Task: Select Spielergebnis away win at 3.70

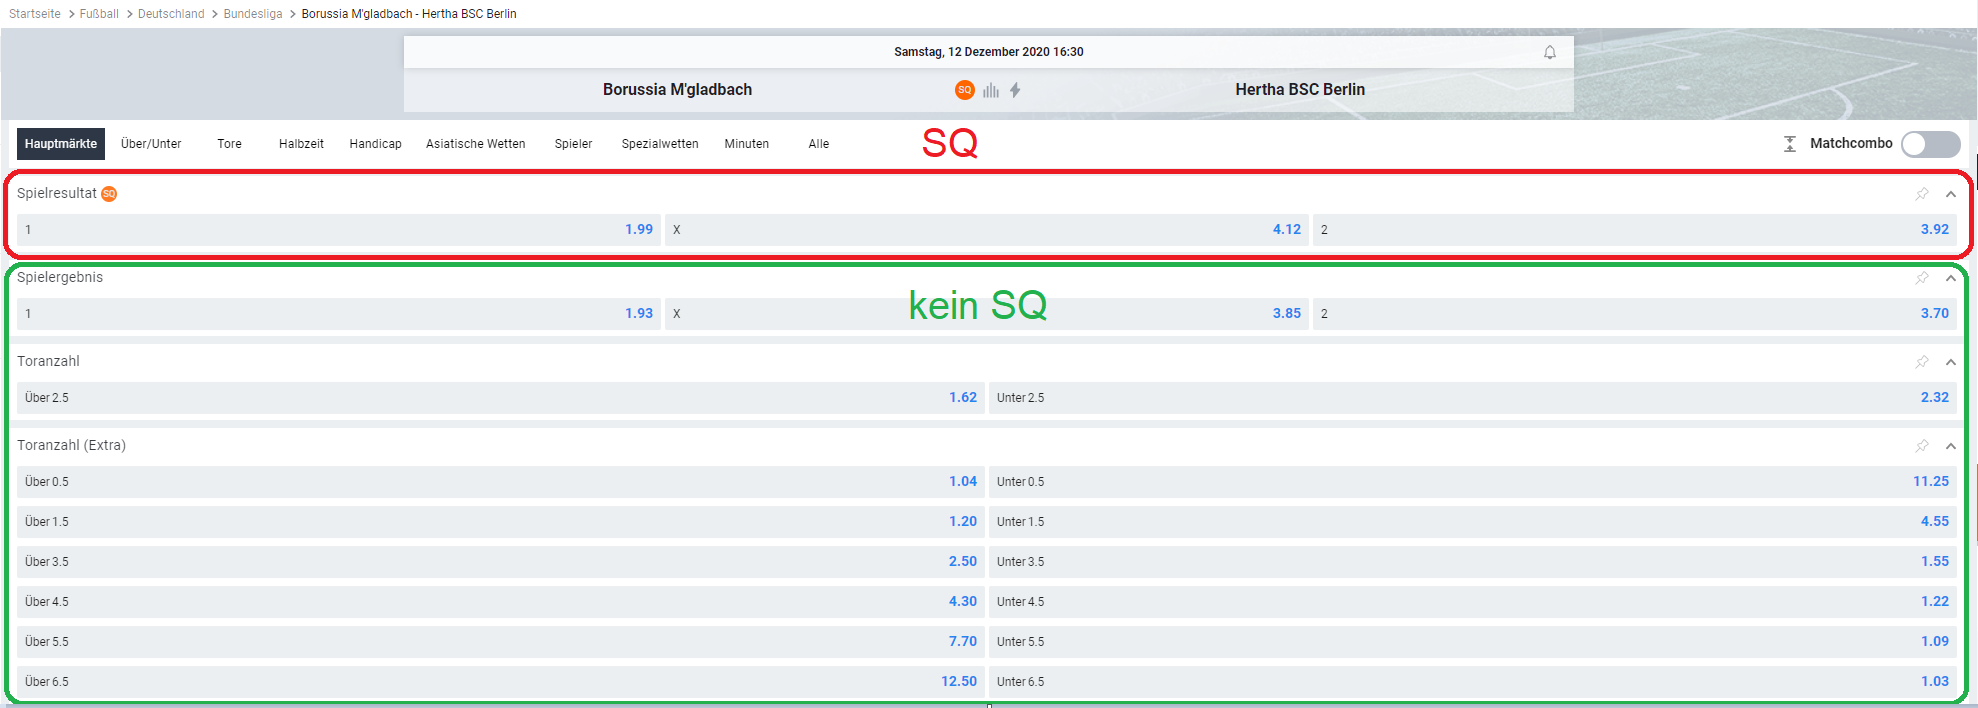Action: point(1635,314)
